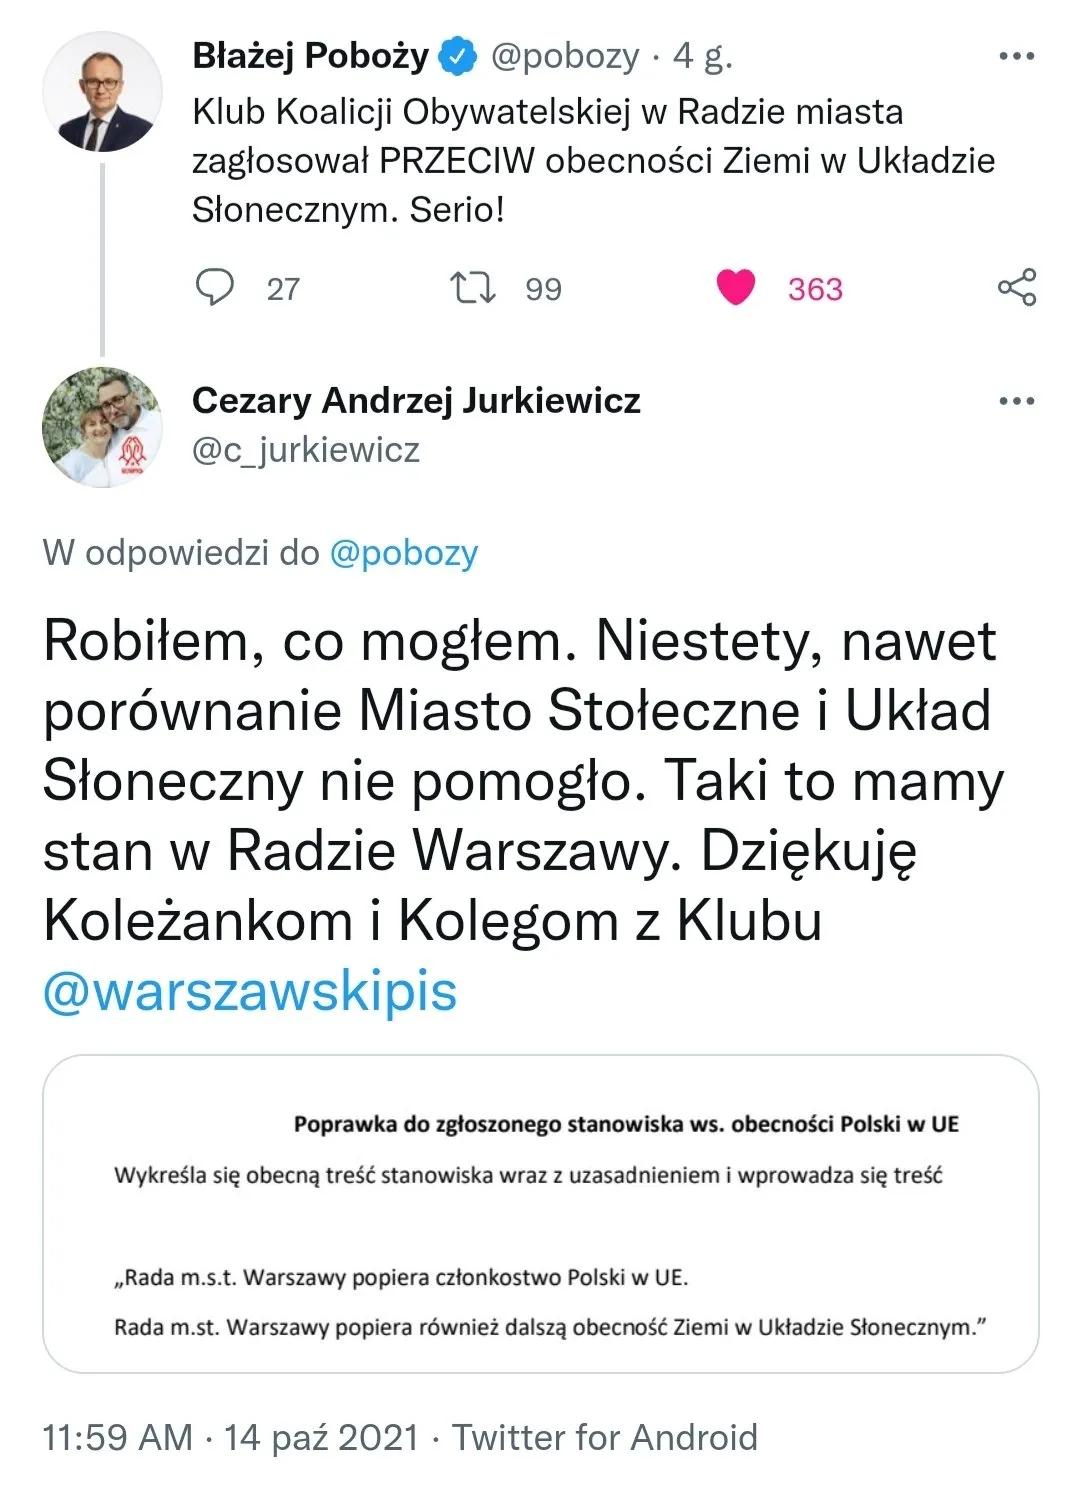Screen dimensions: 1080x1488
Task: Click the verified badge next to Błażej Poboży
Action: (x=455, y=58)
